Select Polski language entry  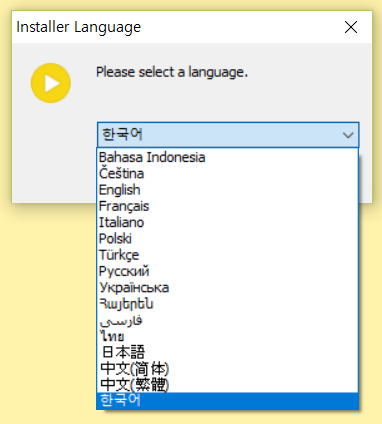pyautogui.click(x=228, y=239)
